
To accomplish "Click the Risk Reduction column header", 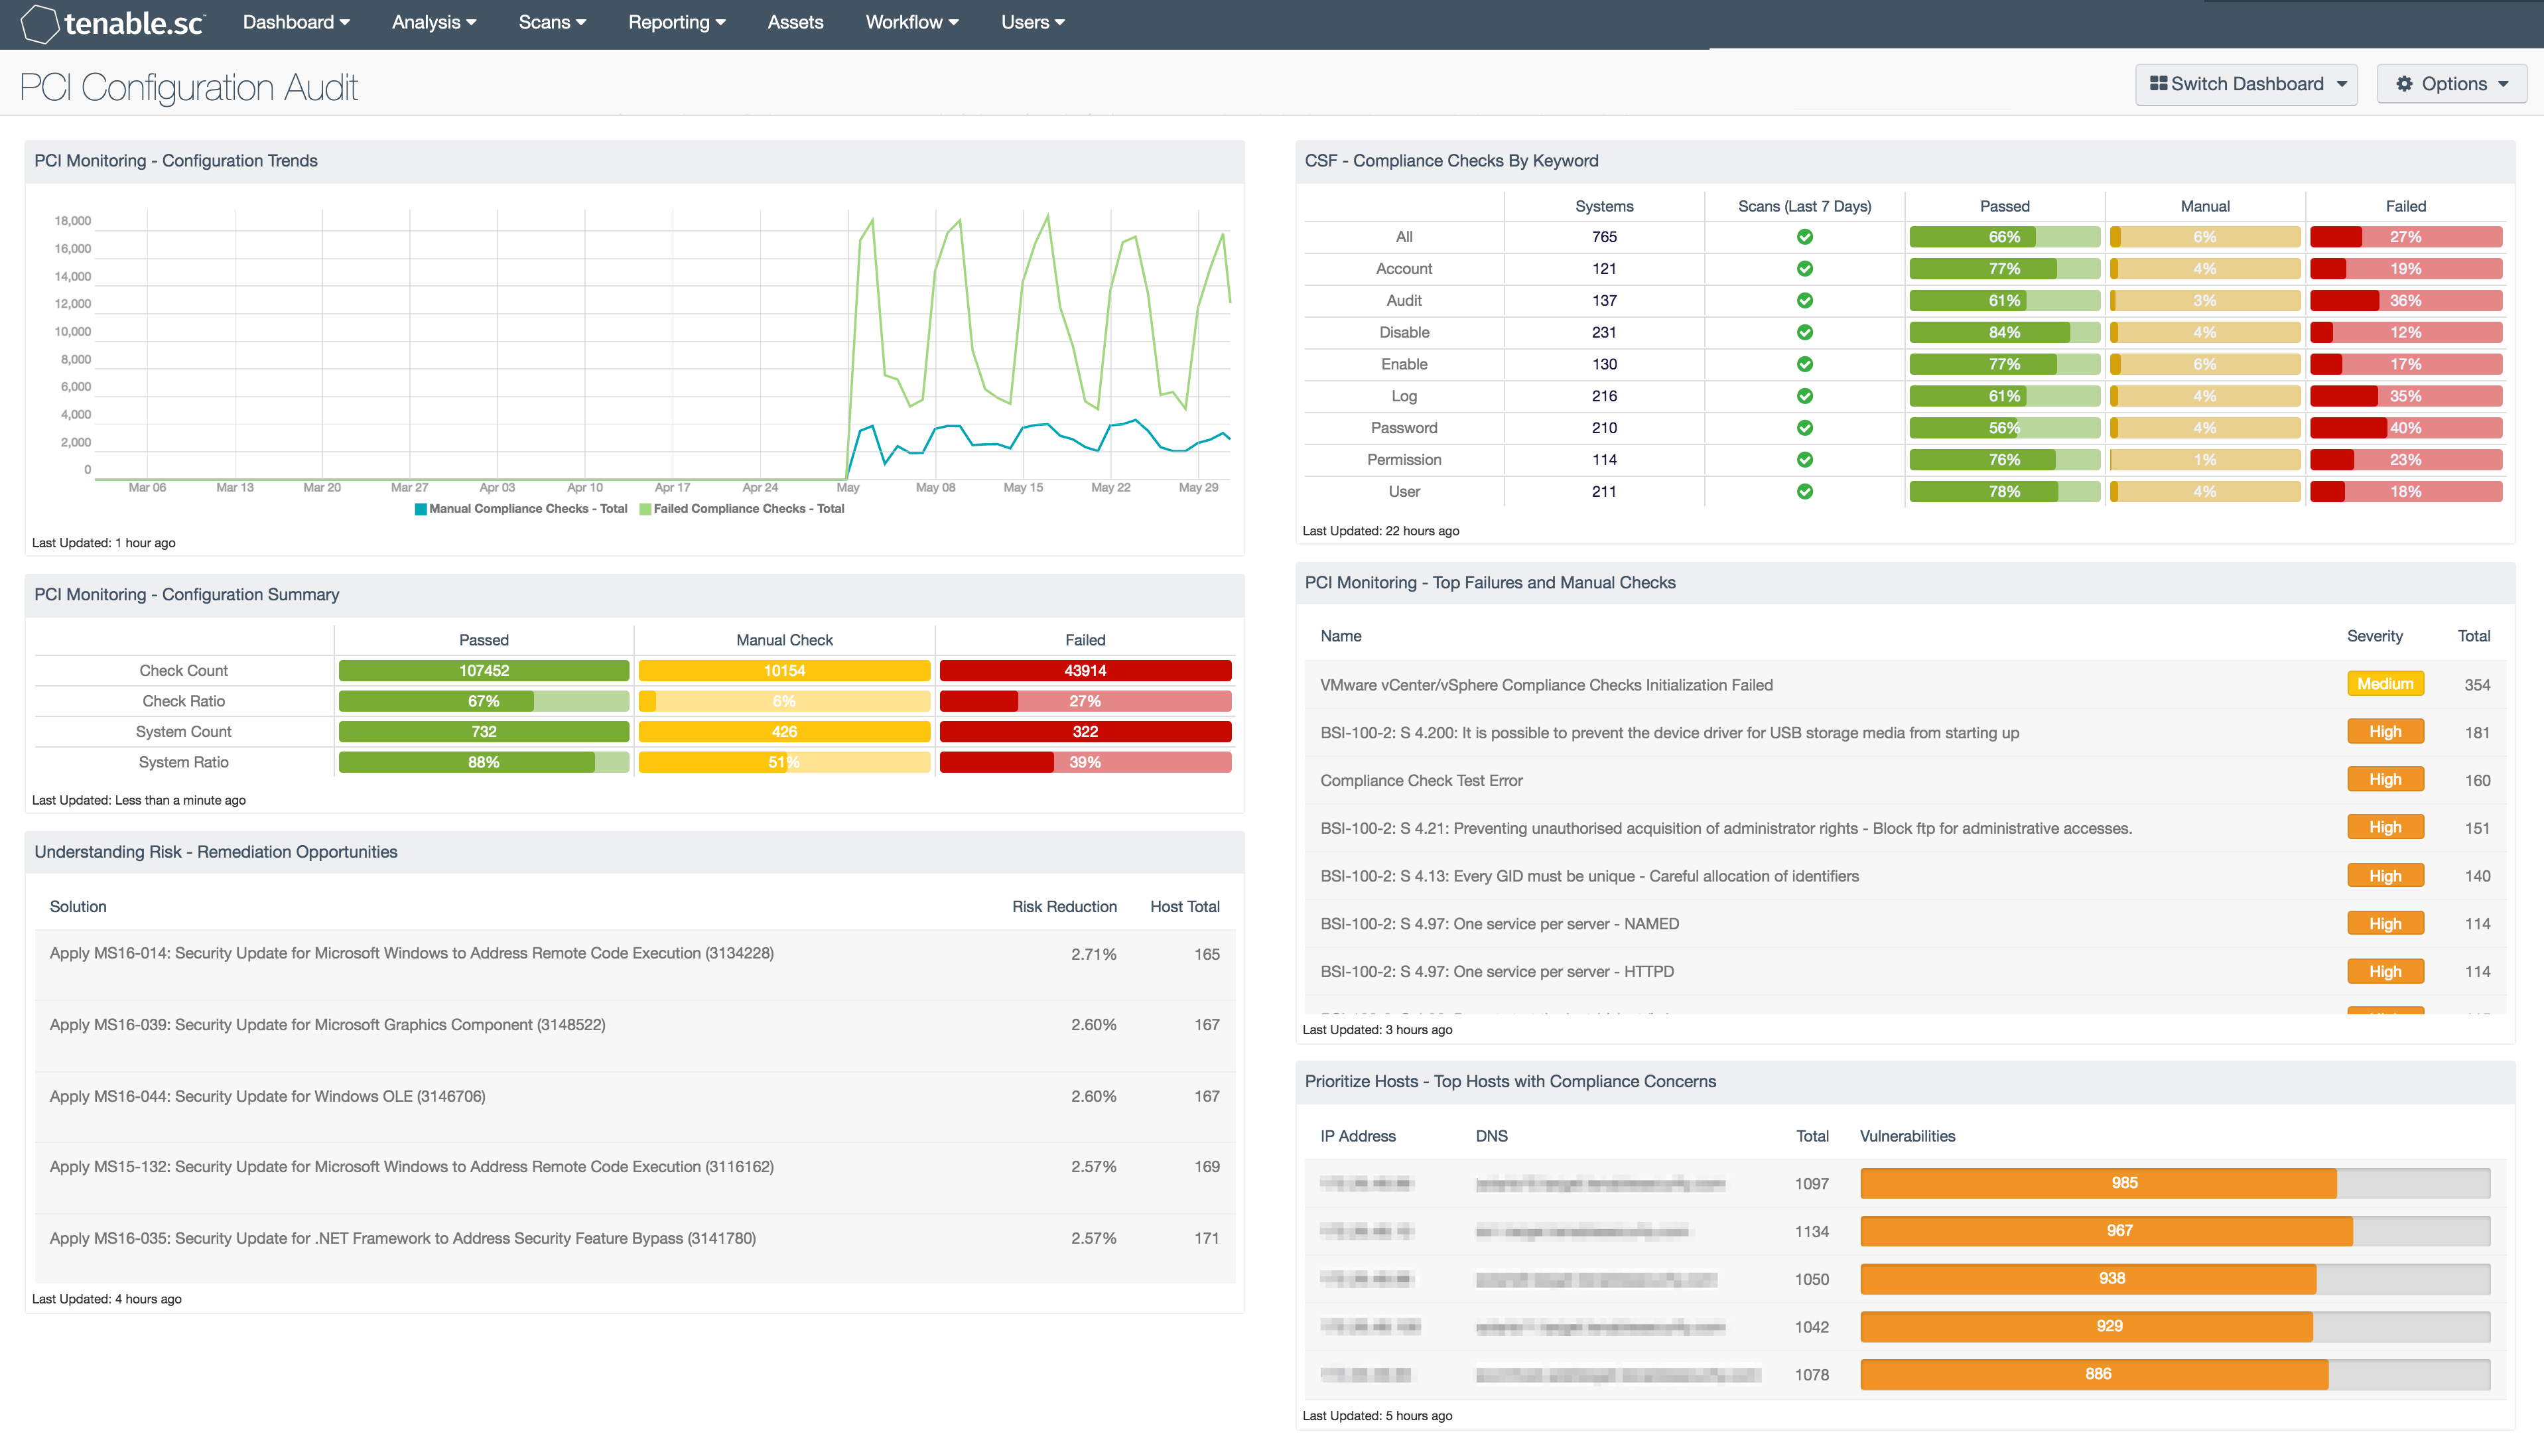I will coord(1064,907).
